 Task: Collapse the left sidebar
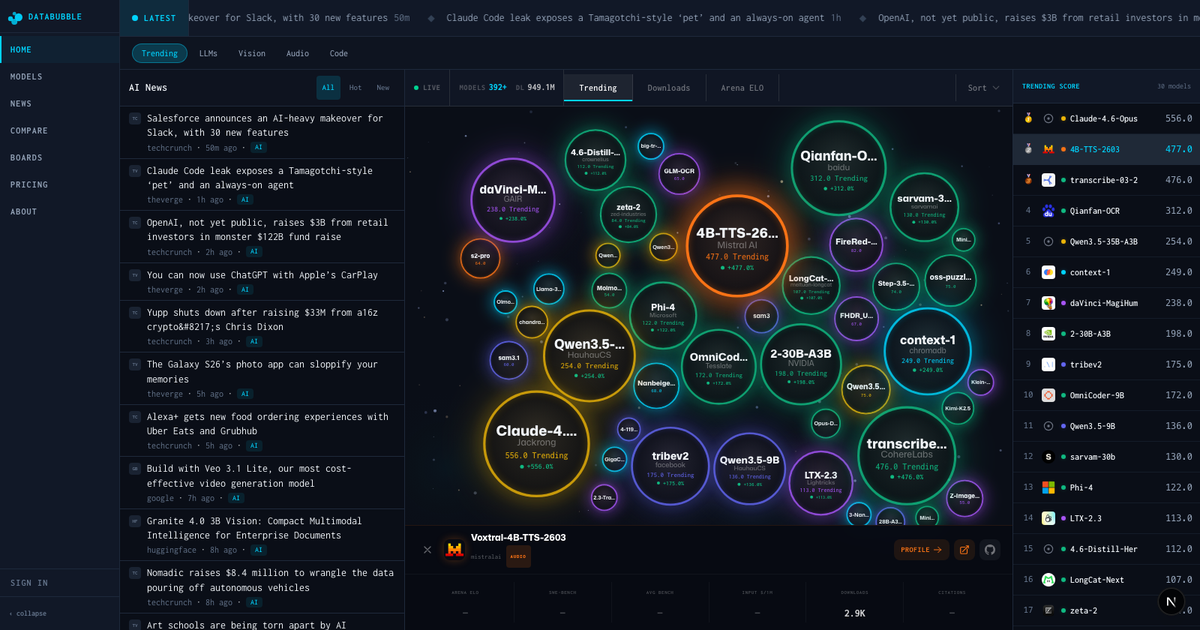click(x=30, y=613)
